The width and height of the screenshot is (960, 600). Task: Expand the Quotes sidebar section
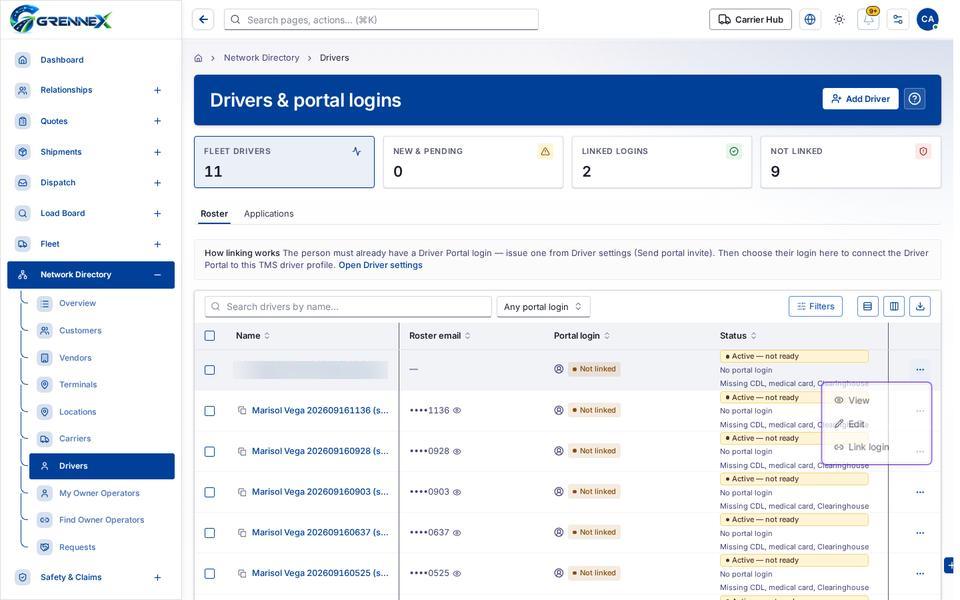coord(157,121)
